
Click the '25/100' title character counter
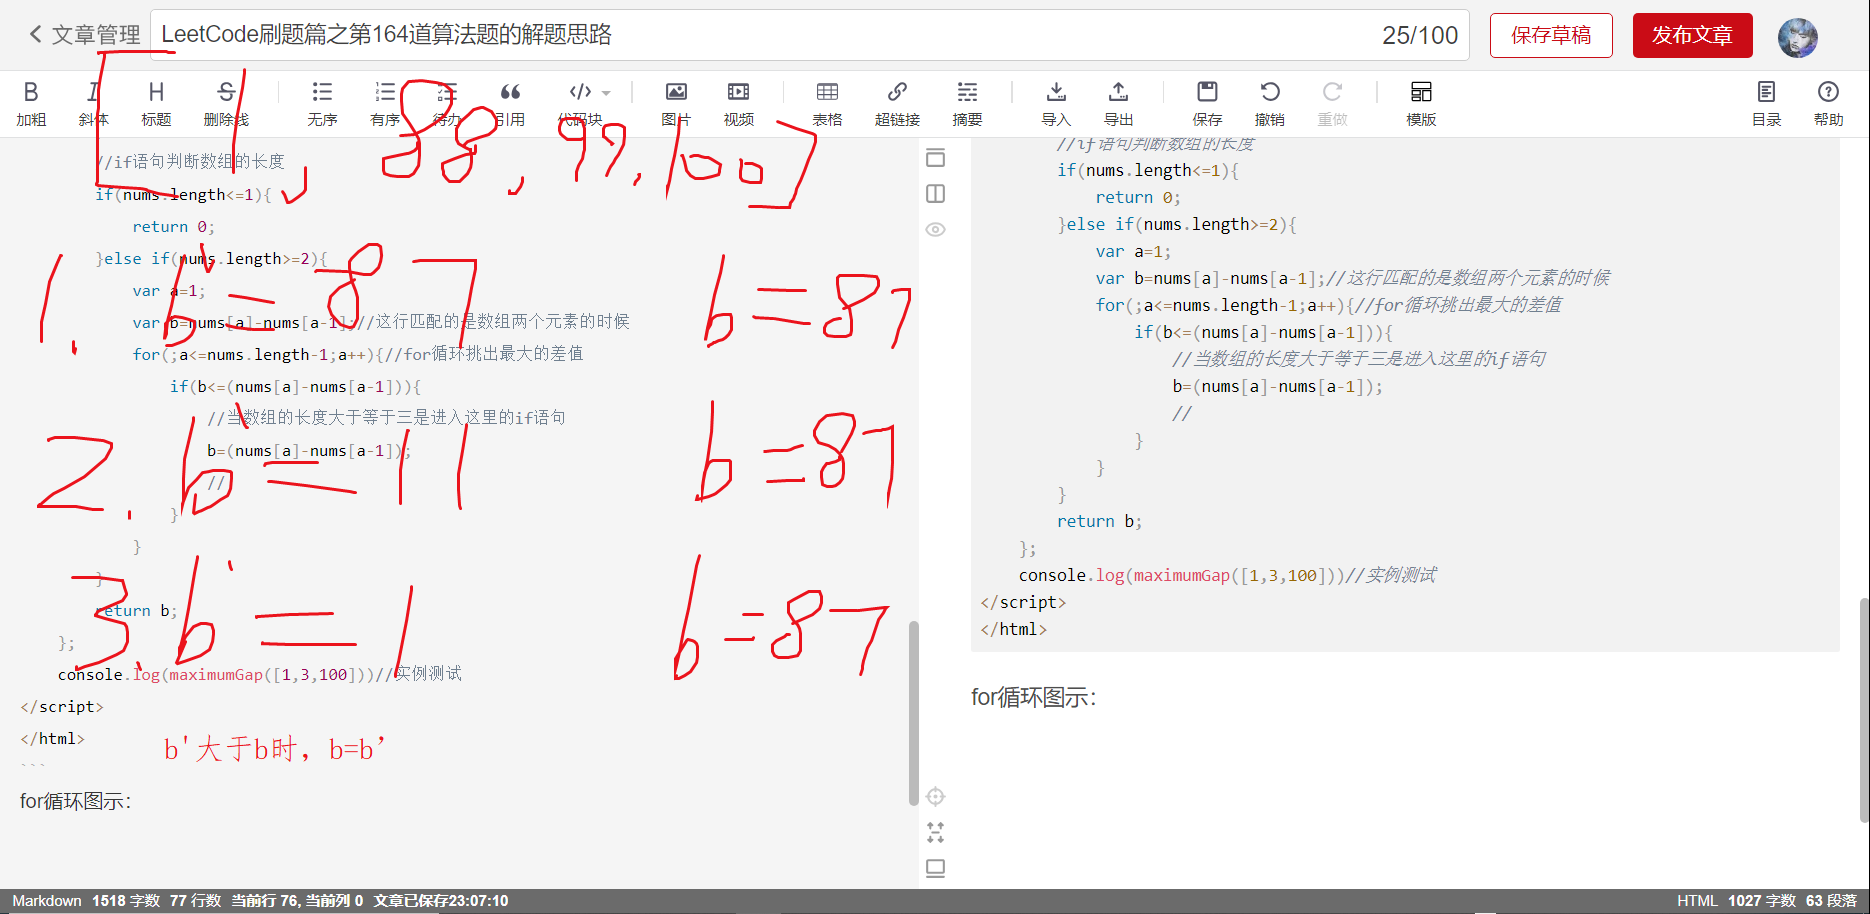1420,35
